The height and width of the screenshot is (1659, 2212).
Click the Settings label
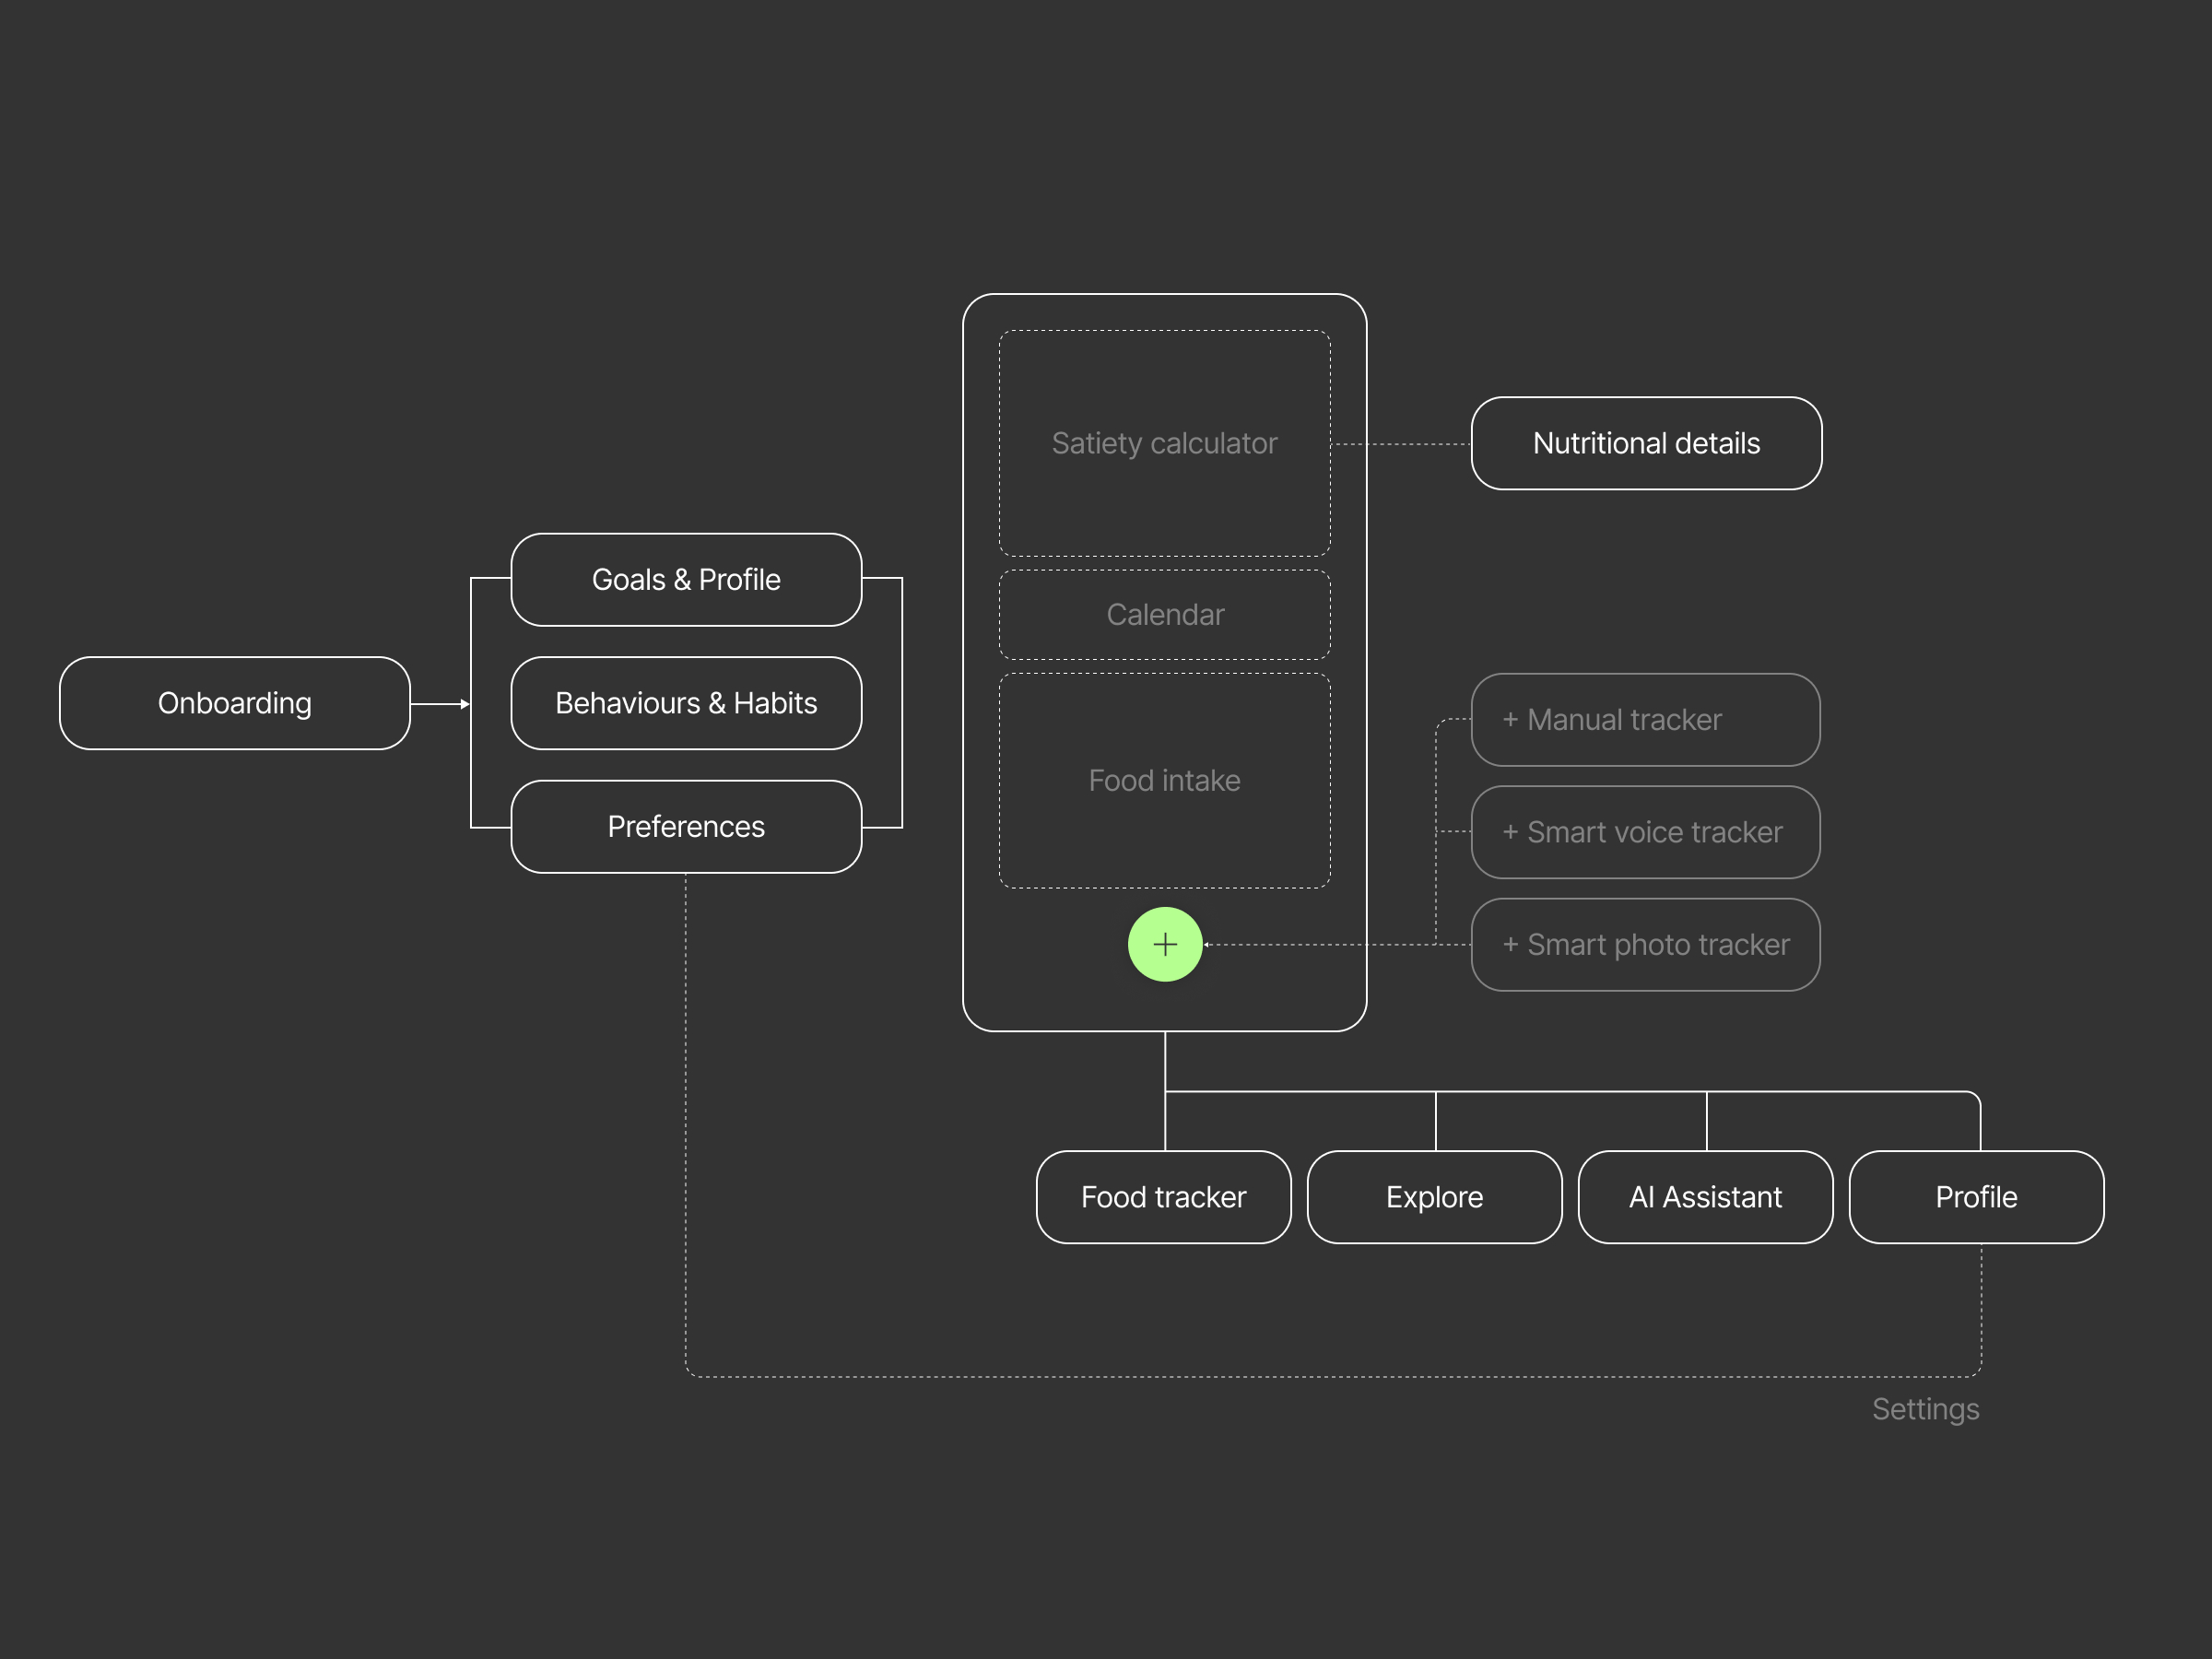[x=1925, y=1409]
